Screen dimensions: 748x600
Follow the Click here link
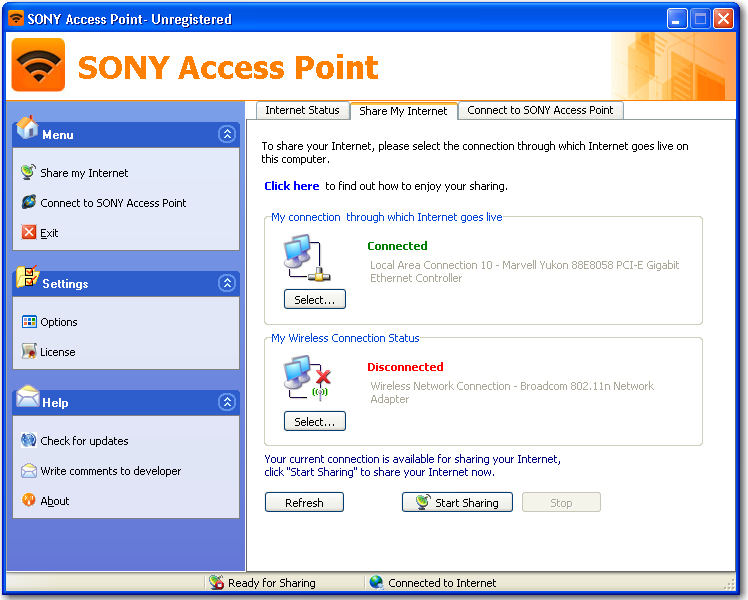(x=291, y=186)
